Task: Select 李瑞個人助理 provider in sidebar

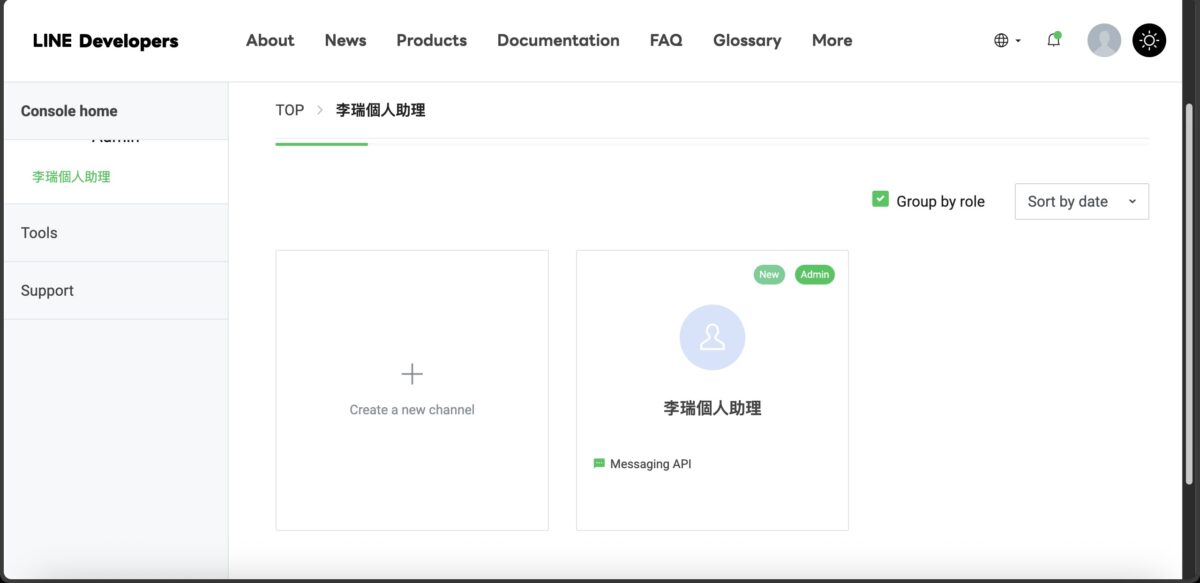Action: [x=71, y=177]
